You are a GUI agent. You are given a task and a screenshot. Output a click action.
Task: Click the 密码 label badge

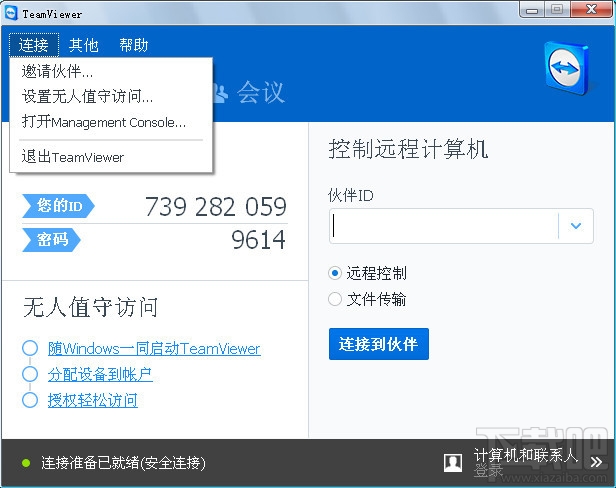pos(51,239)
